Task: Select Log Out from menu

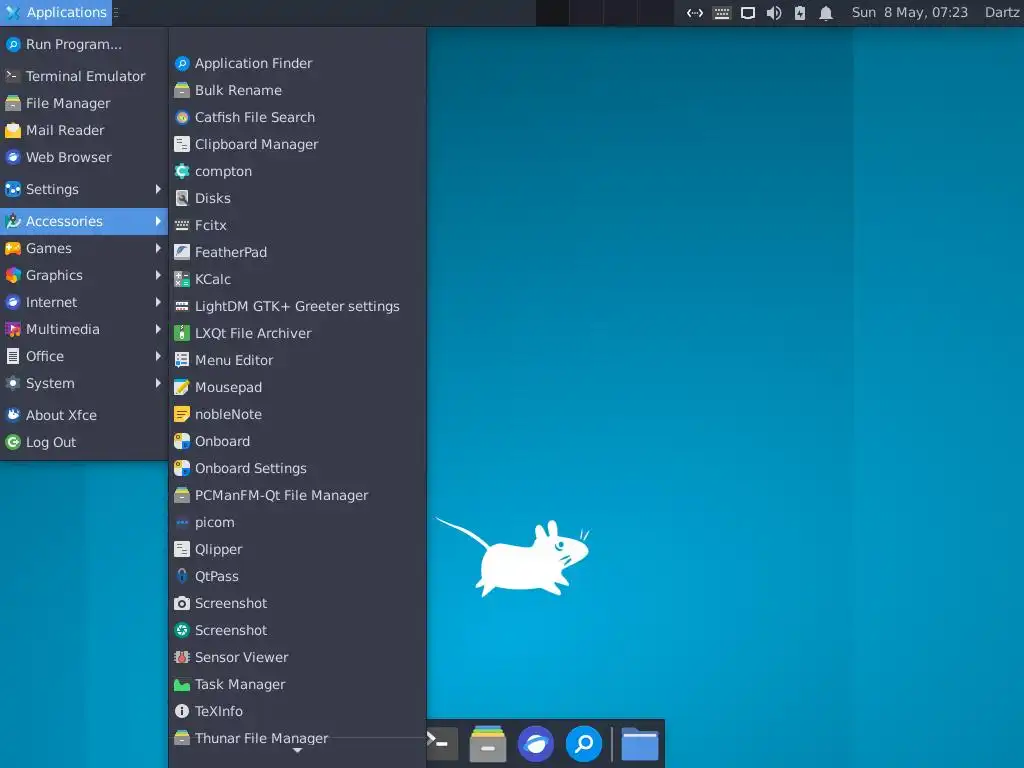Action: [x=84, y=442]
